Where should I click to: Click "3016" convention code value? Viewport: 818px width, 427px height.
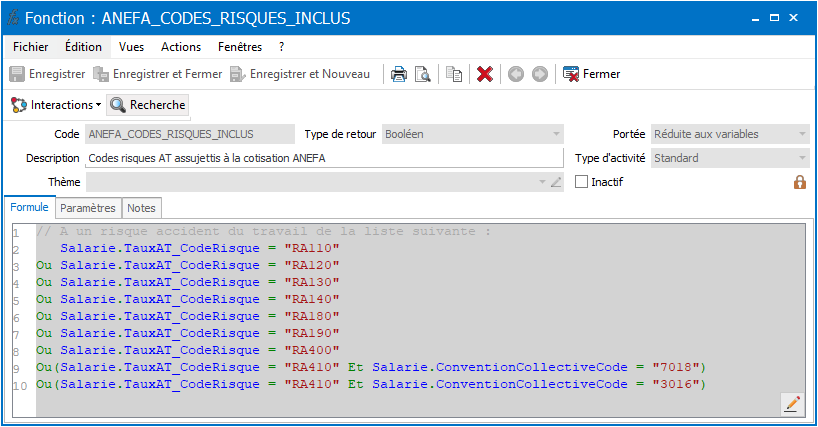[676, 384]
